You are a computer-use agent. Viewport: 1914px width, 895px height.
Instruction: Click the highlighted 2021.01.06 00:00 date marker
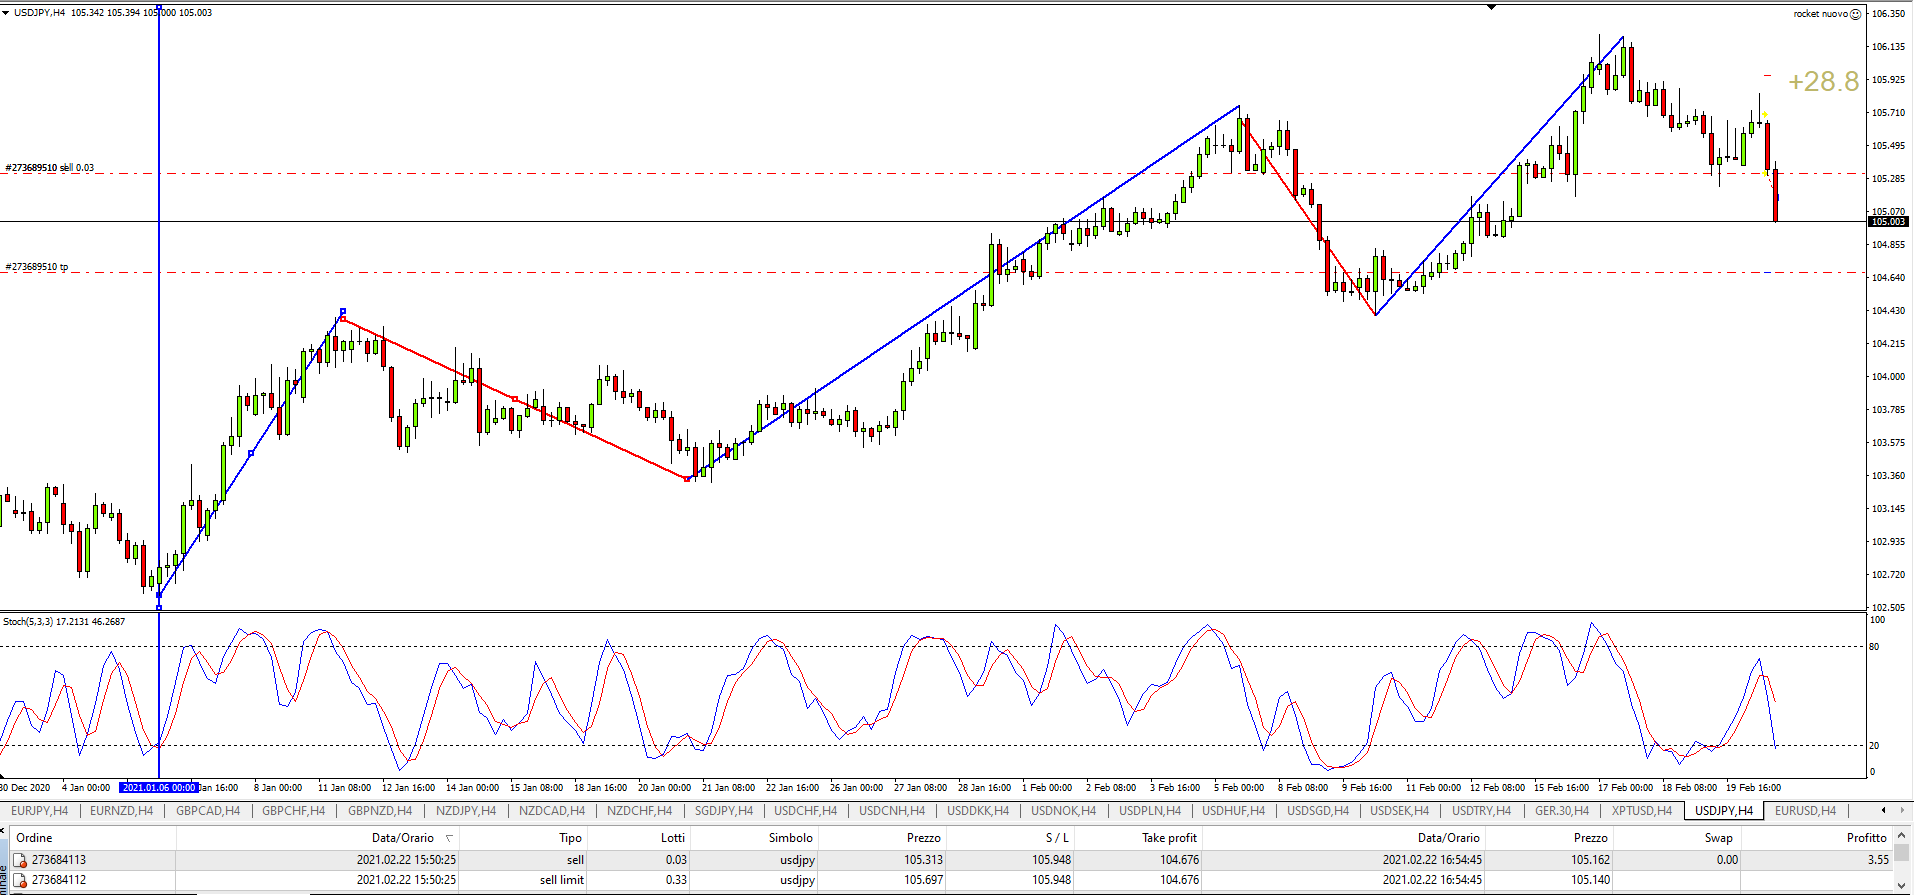[x=159, y=788]
